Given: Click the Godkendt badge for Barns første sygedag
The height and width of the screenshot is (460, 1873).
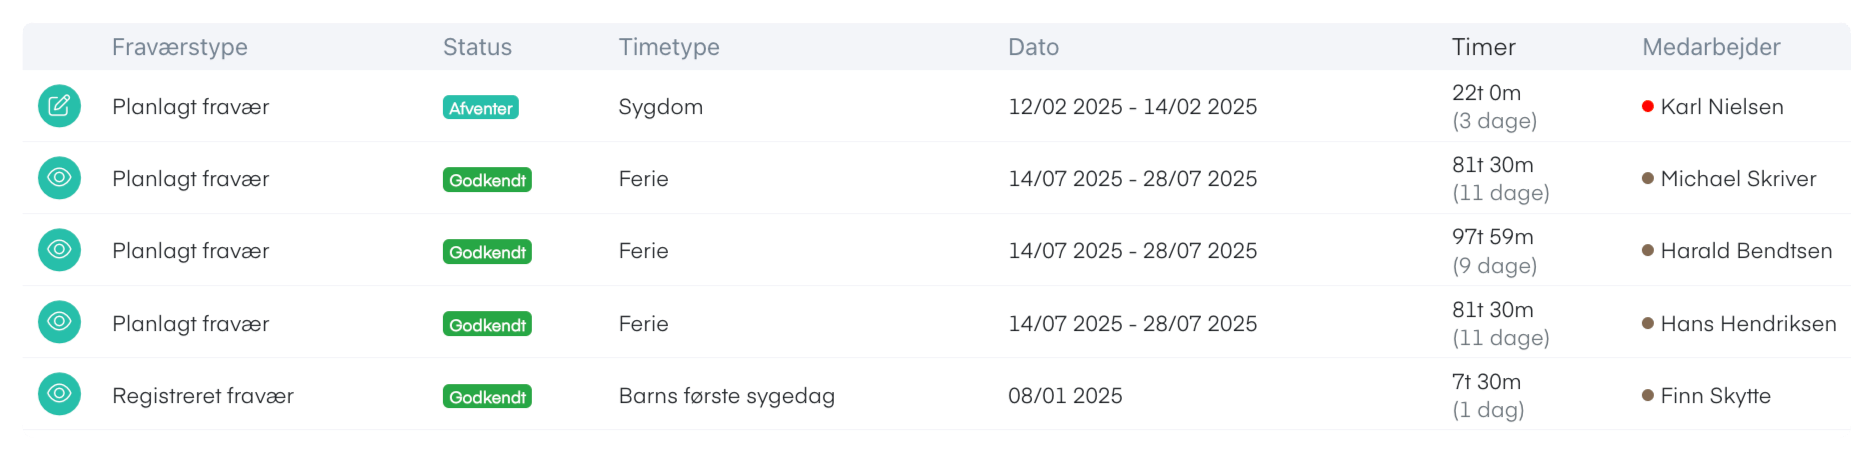Looking at the screenshot, I should pyautogui.click(x=487, y=397).
